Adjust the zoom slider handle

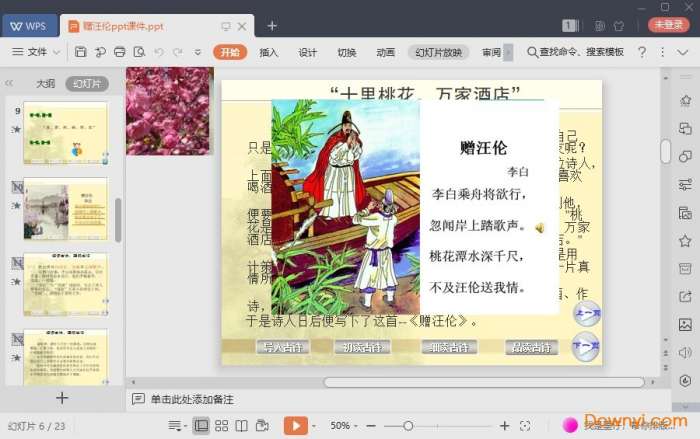(x=408, y=426)
